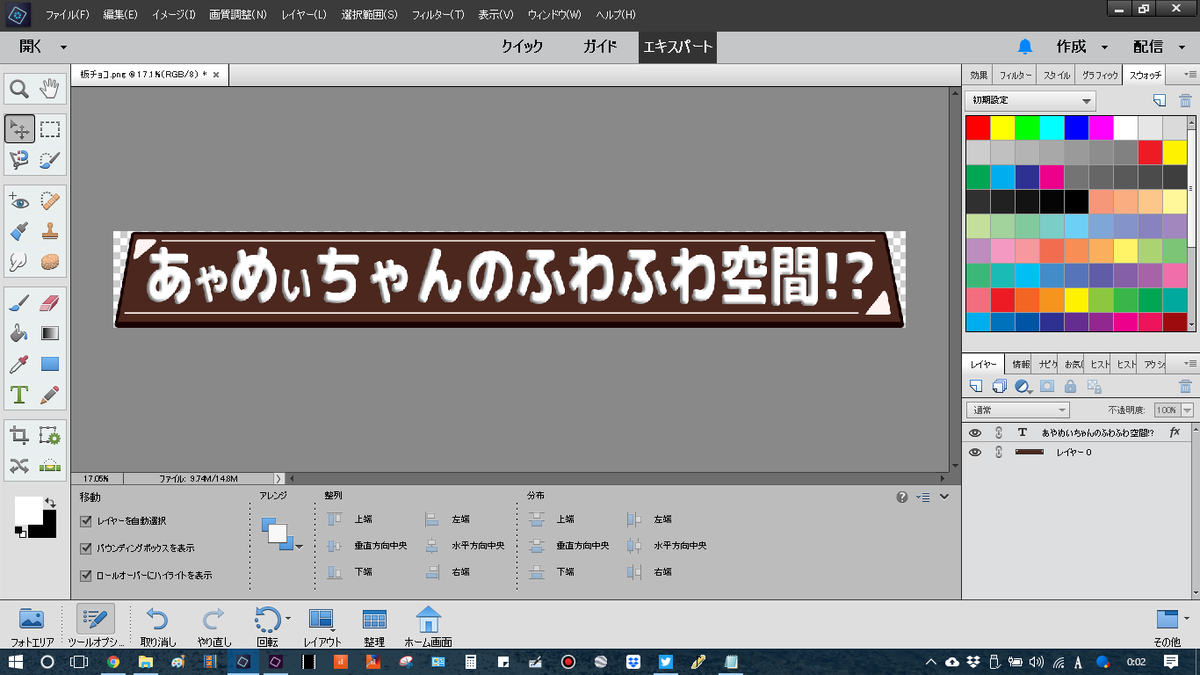
Task: Select the Brush tool
Action: pos(19,302)
